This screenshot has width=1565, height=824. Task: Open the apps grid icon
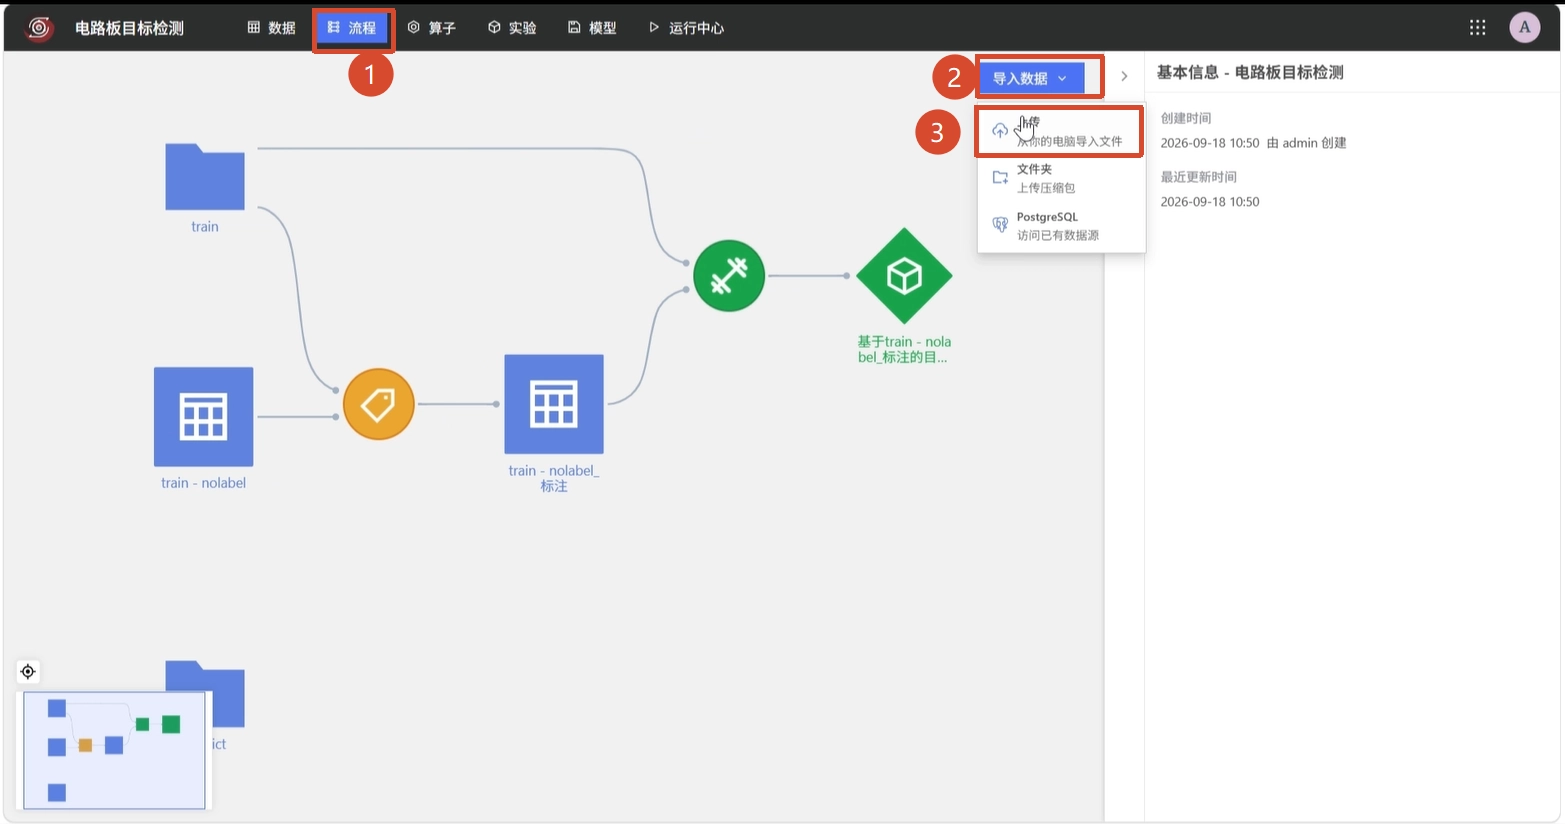(x=1477, y=28)
